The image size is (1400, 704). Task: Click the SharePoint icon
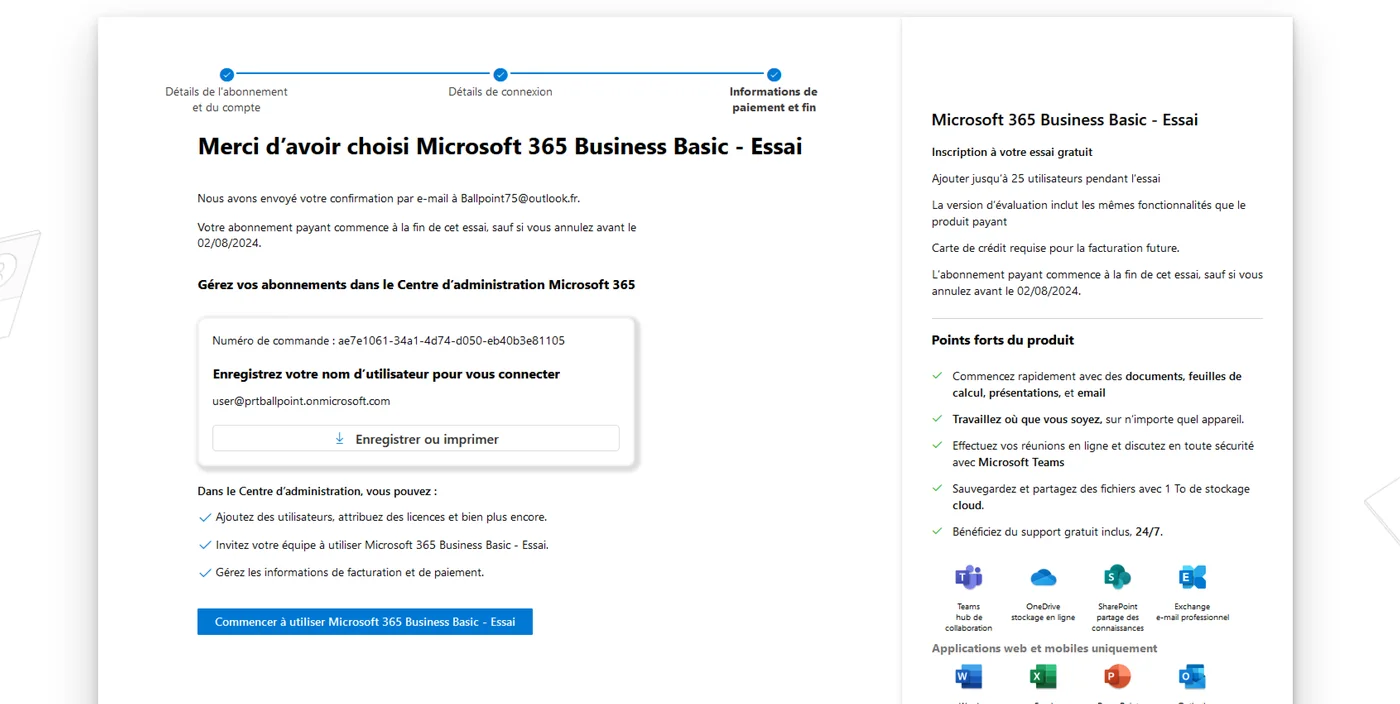coord(1117,578)
